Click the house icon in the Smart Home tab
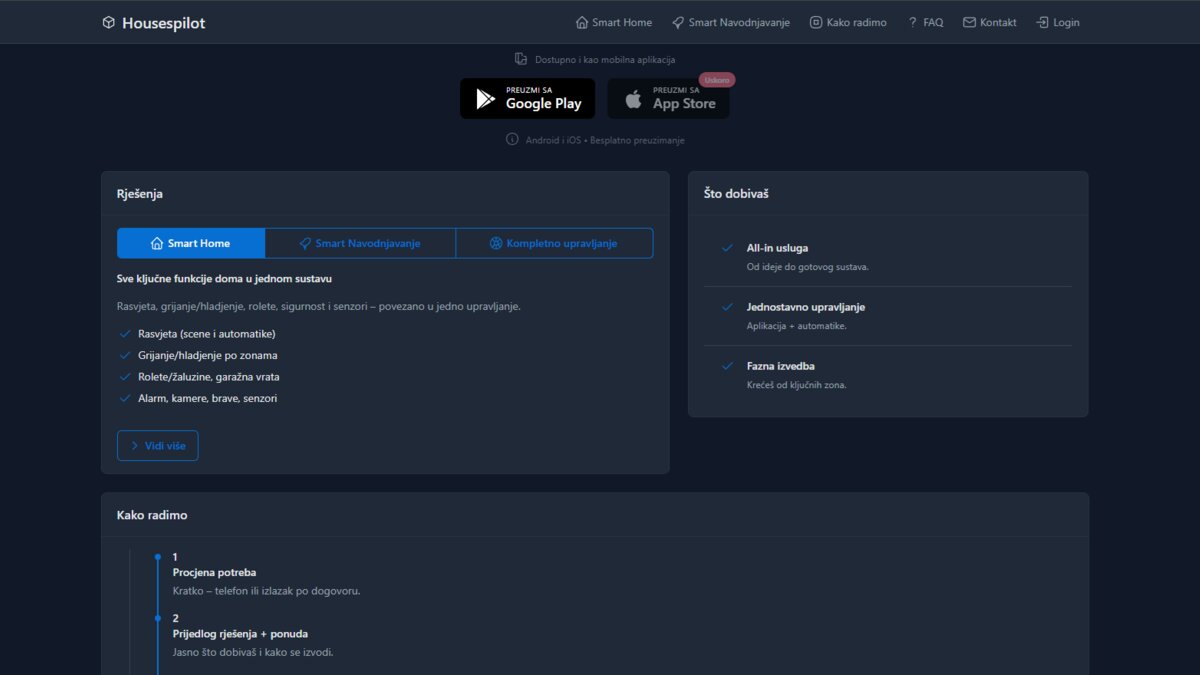 157,243
